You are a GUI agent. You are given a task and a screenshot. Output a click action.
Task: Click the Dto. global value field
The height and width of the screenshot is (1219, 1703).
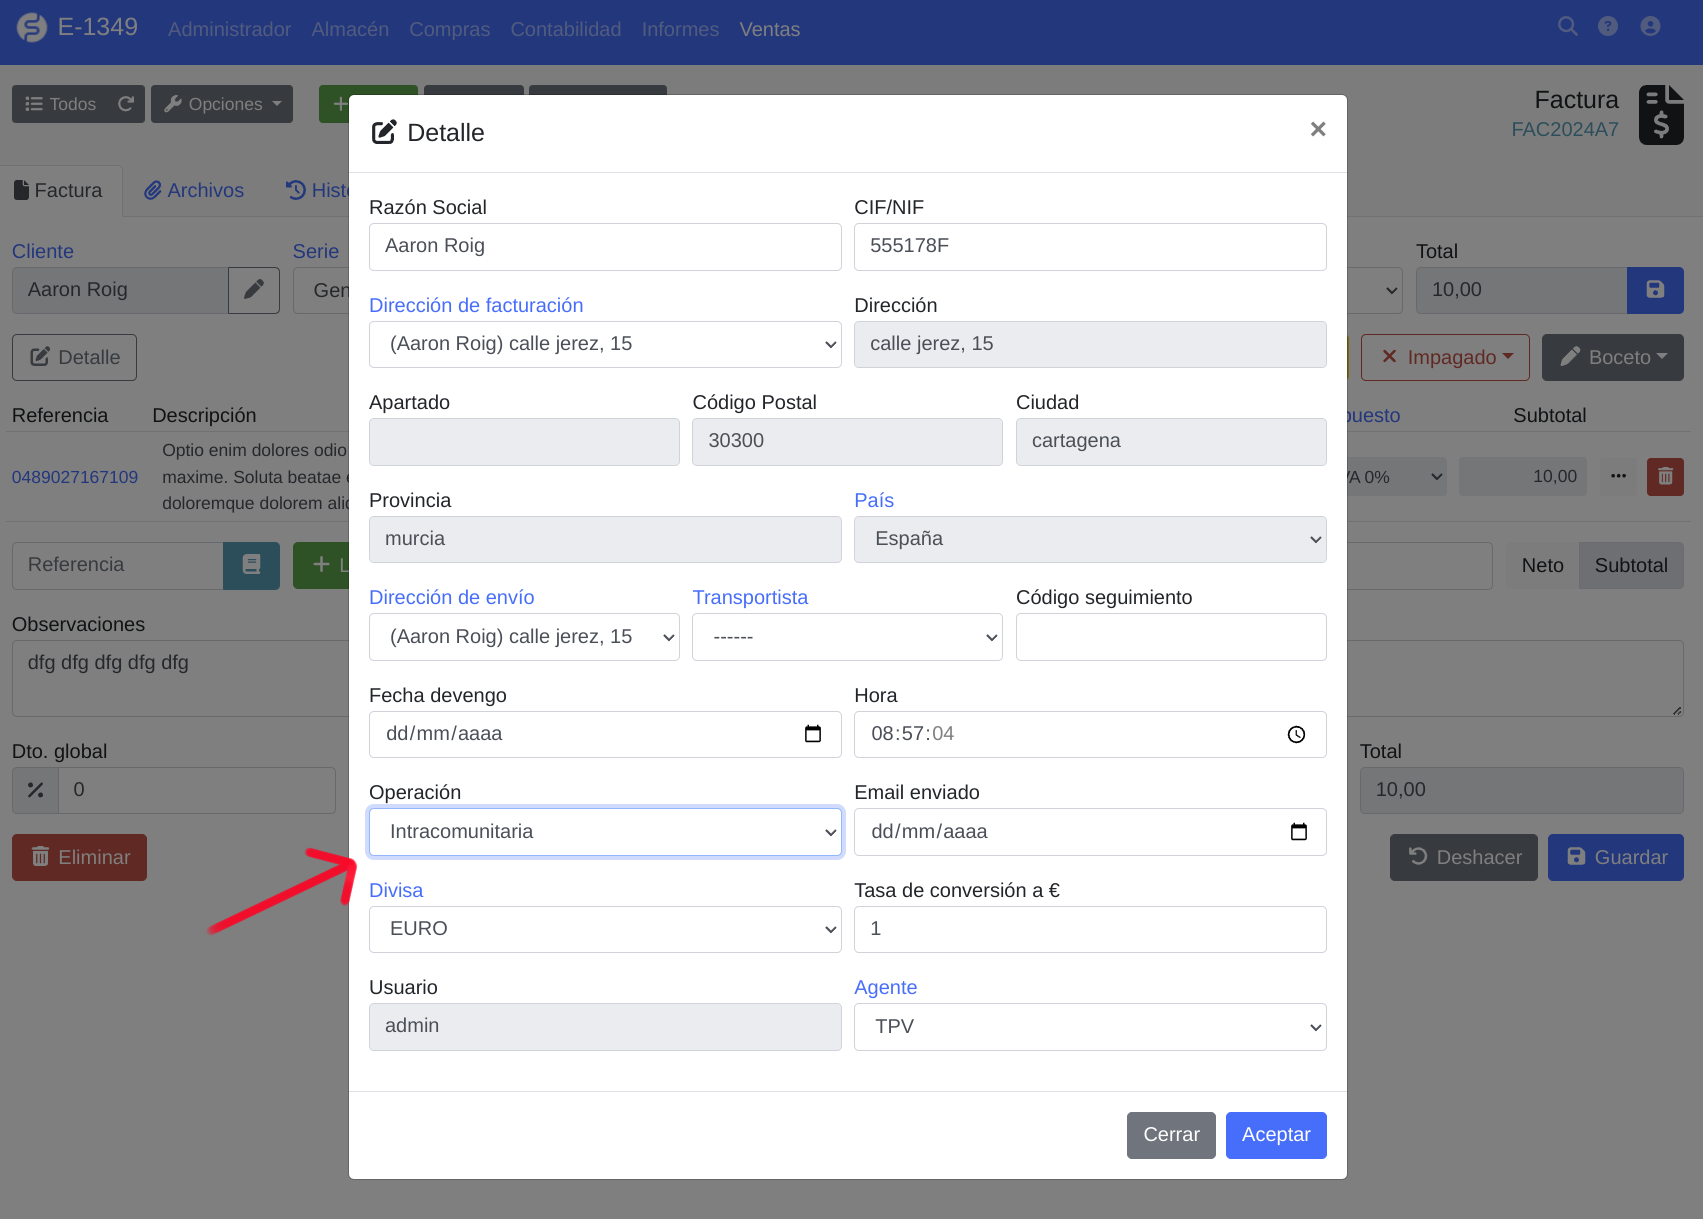point(197,790)
